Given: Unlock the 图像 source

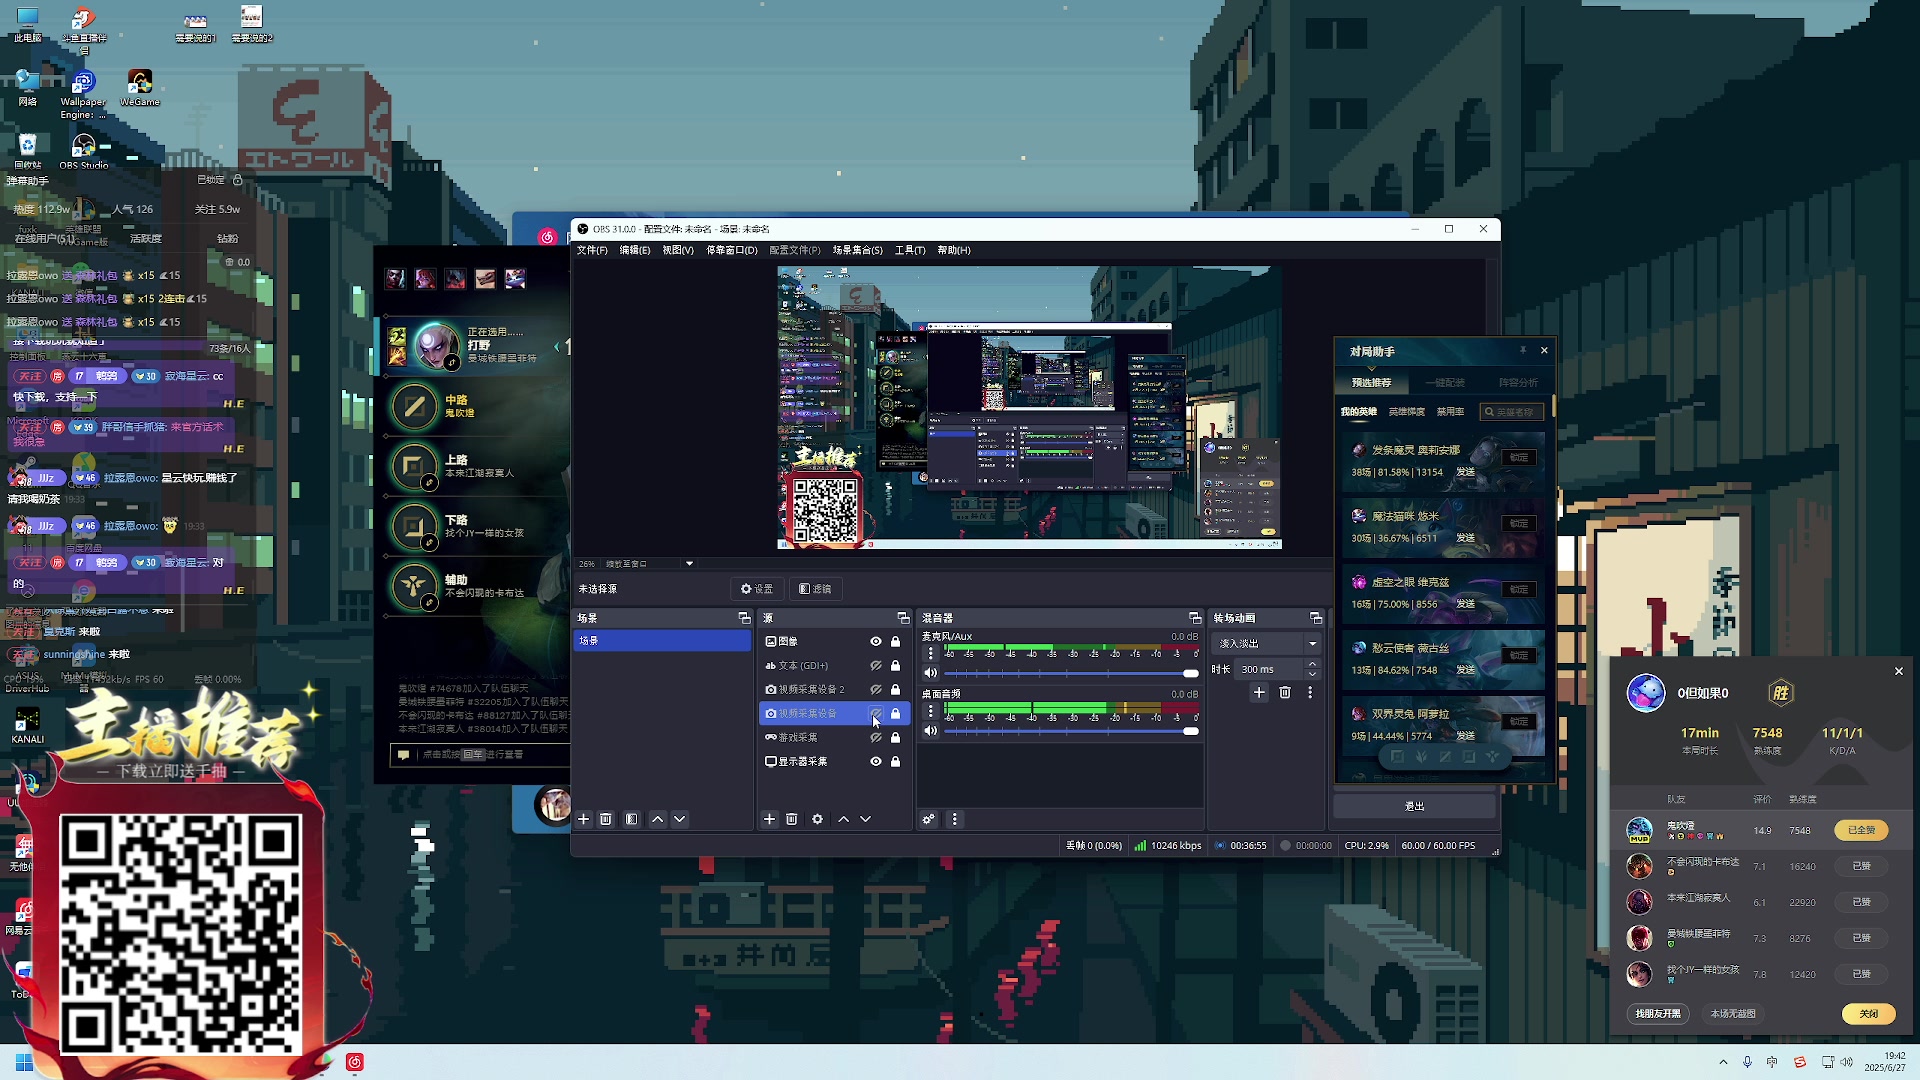Looking at the screenshot, I should (896, 642).
